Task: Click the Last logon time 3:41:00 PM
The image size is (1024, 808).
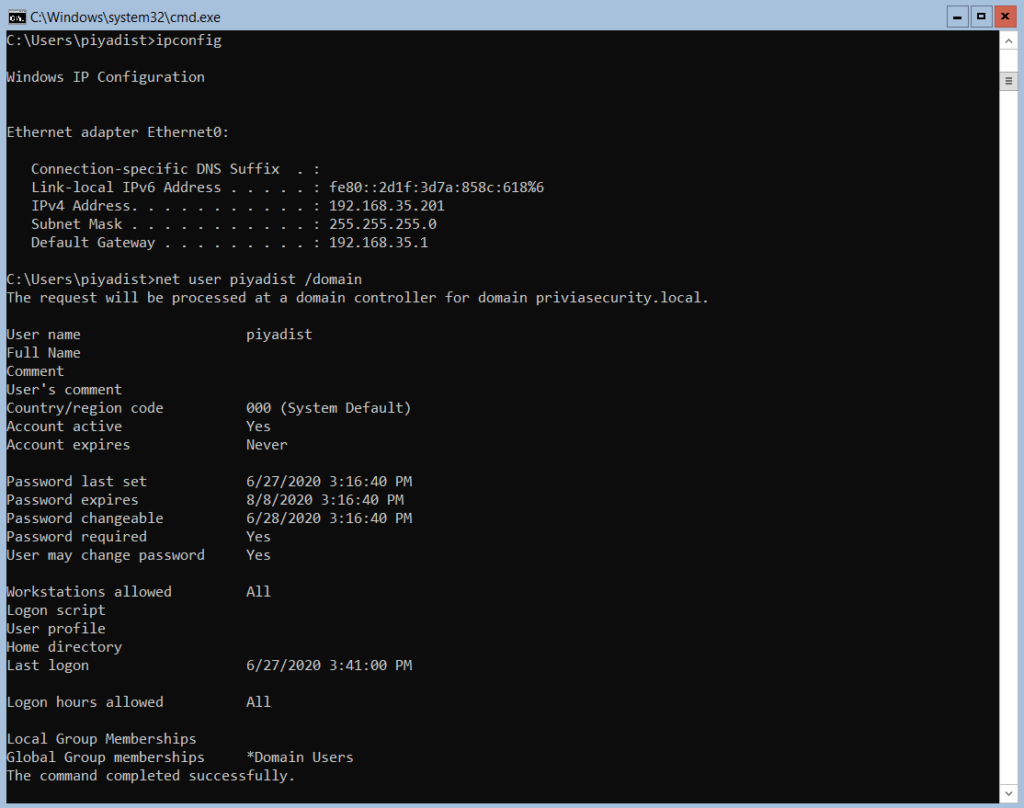Action: tap(370, 665)
